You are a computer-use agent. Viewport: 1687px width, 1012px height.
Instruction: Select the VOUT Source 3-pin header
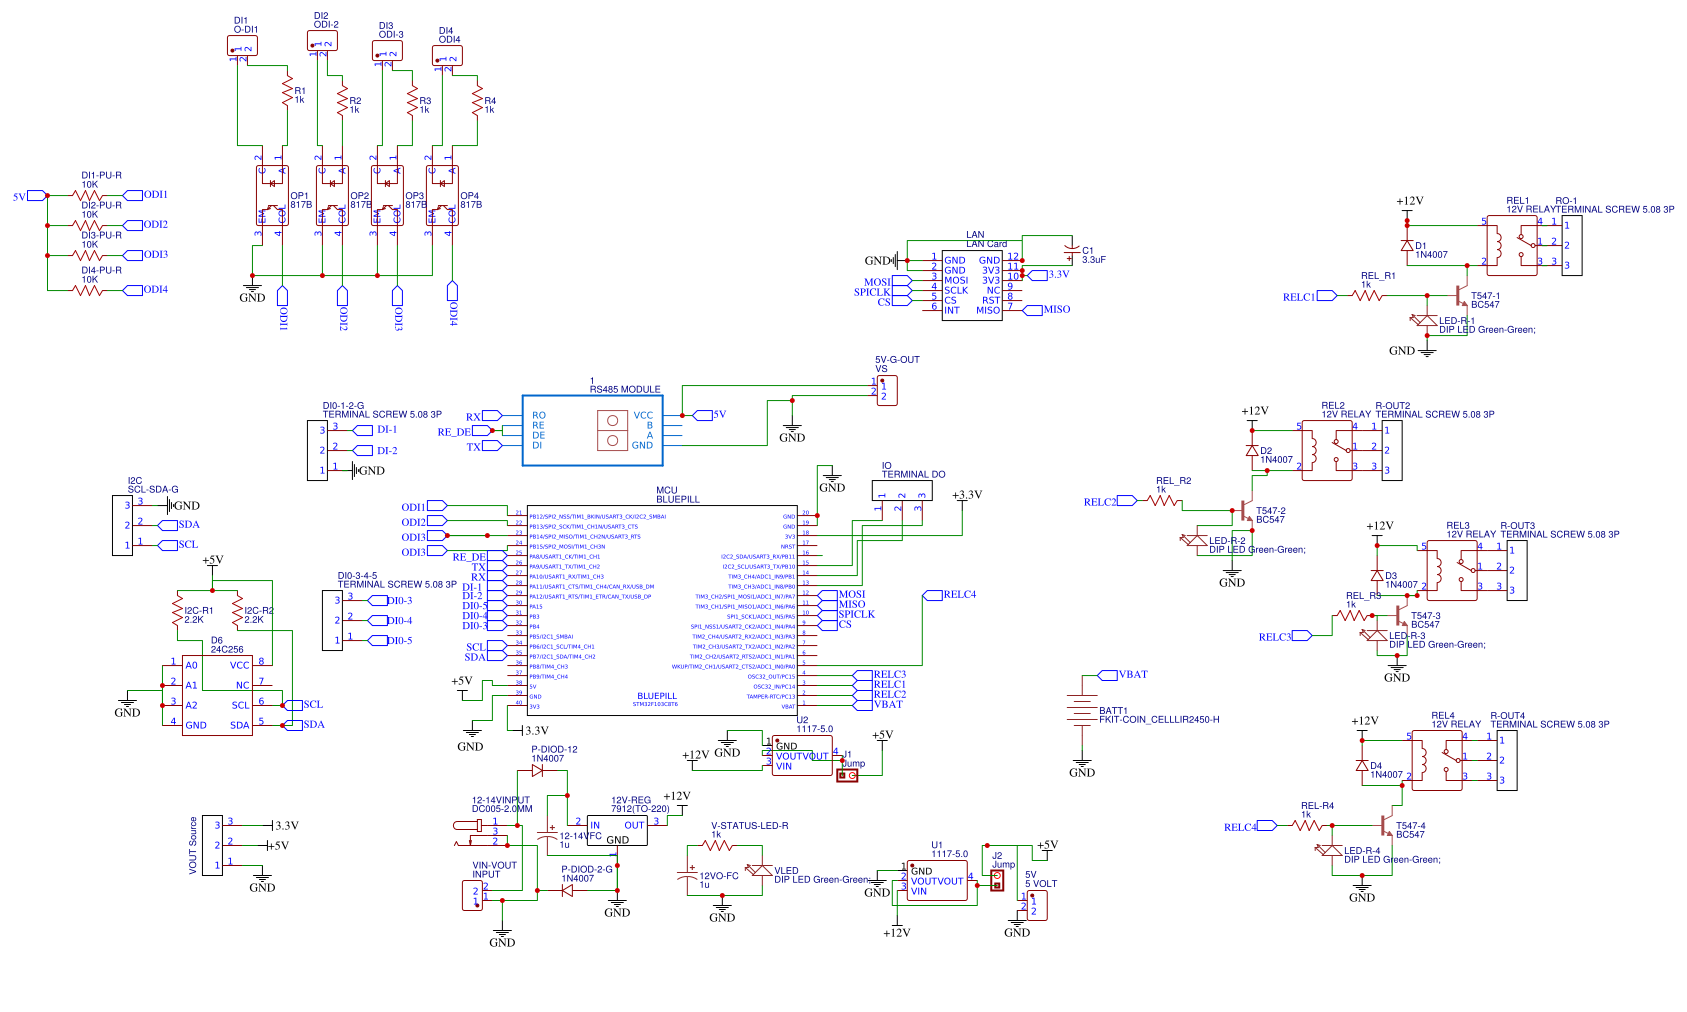point(212,846)
